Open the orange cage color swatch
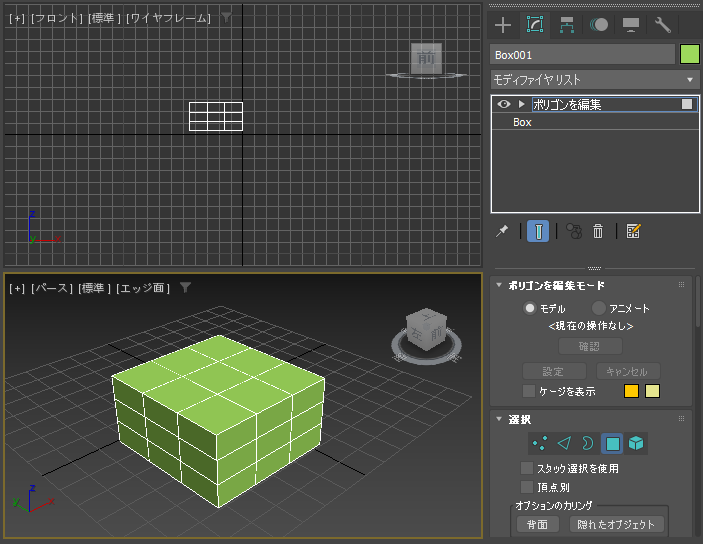 pyautogui.click(x=631, y=391)
